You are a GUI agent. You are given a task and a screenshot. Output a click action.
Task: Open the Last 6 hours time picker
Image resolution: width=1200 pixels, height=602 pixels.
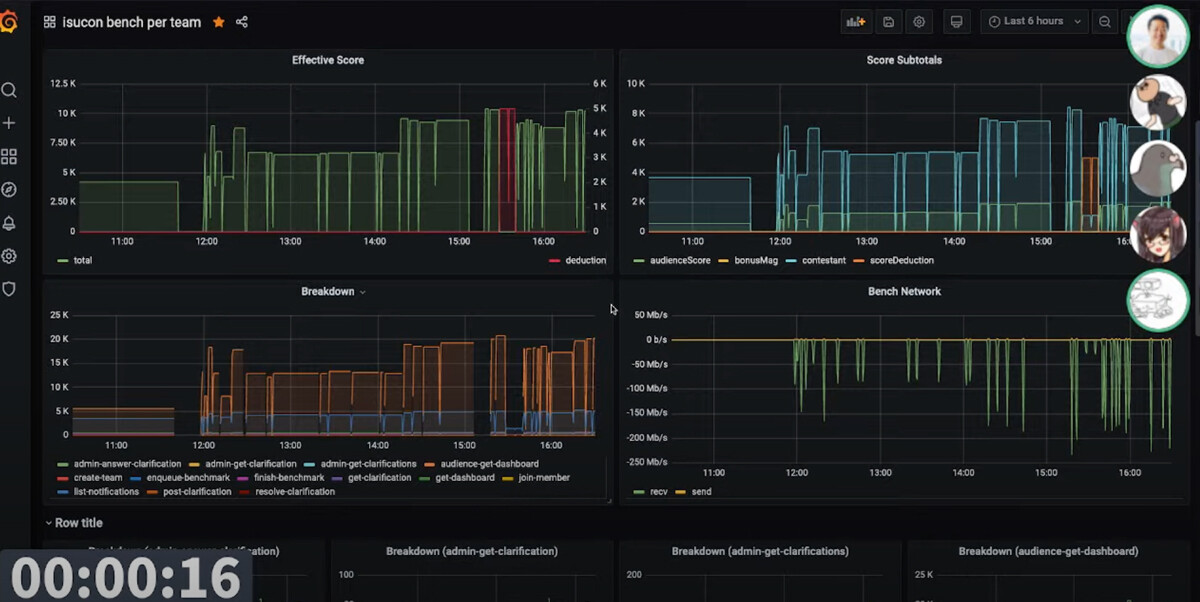pyautogui.click(x=1036, y=21)
